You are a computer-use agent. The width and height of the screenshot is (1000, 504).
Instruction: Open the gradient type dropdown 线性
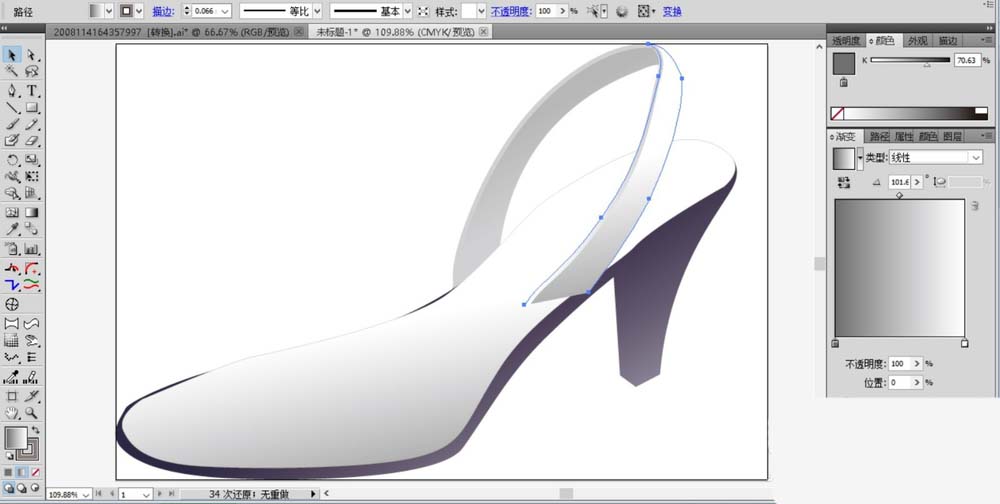coord(975,158)
